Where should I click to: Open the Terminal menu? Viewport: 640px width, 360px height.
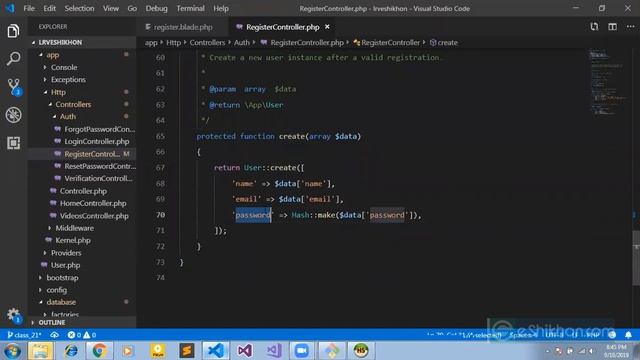tap(190, 8)
